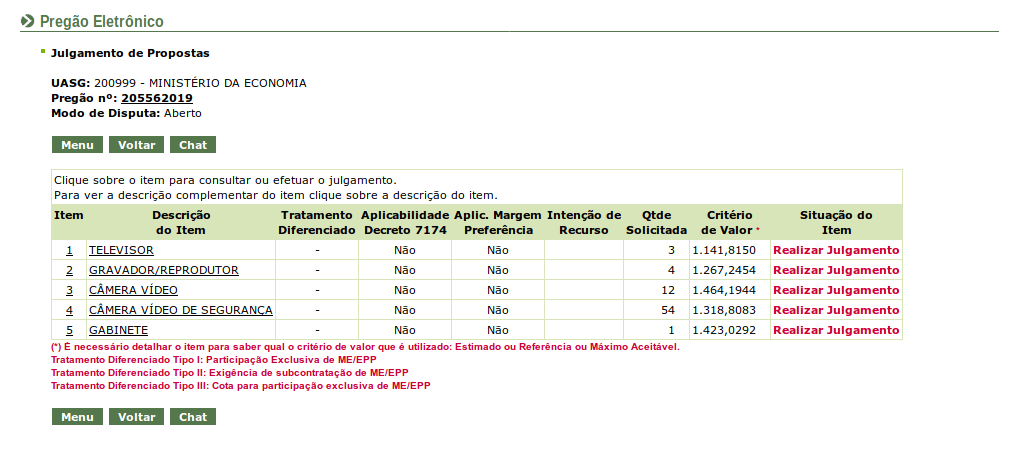Click the Intenção de Recurso column header
Image resolution: width=1019 pixels, height=459 pixels.
(x=584, y=222)
